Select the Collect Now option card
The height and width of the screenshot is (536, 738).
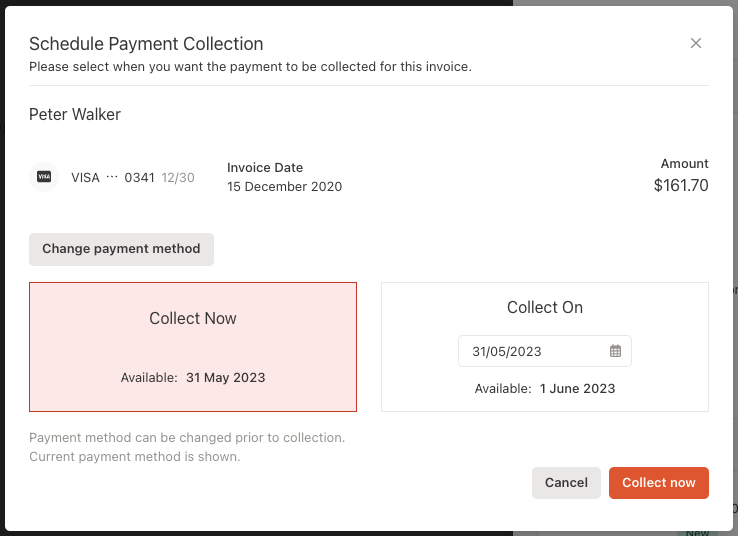(193, 347)
